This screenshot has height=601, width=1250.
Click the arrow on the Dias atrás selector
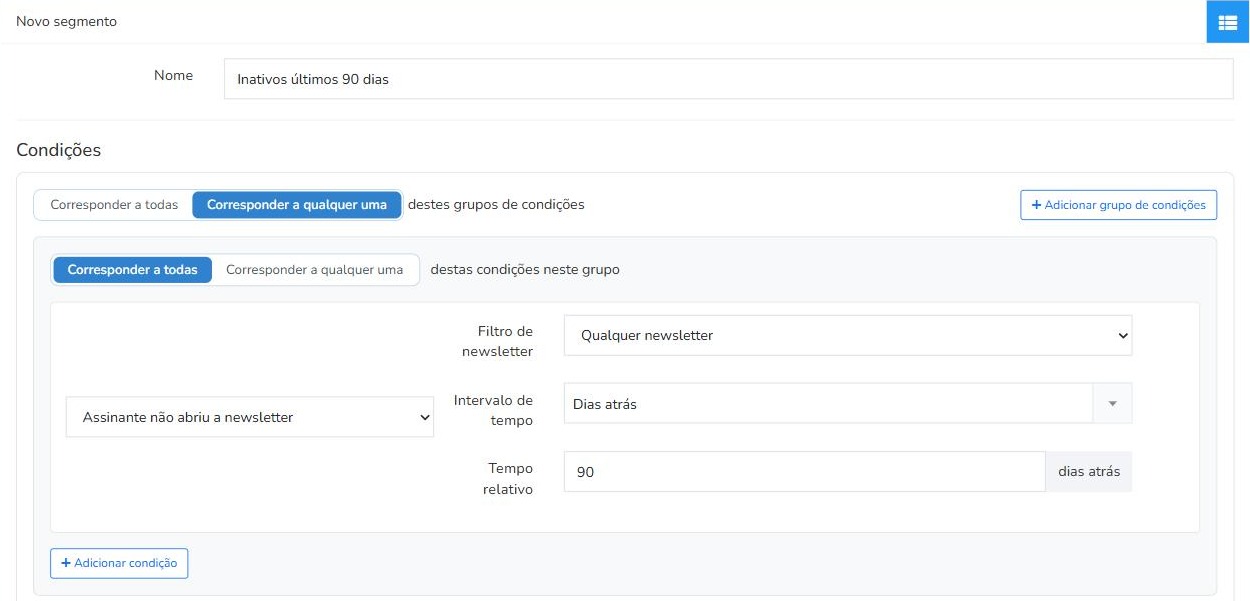point(1112,404)
